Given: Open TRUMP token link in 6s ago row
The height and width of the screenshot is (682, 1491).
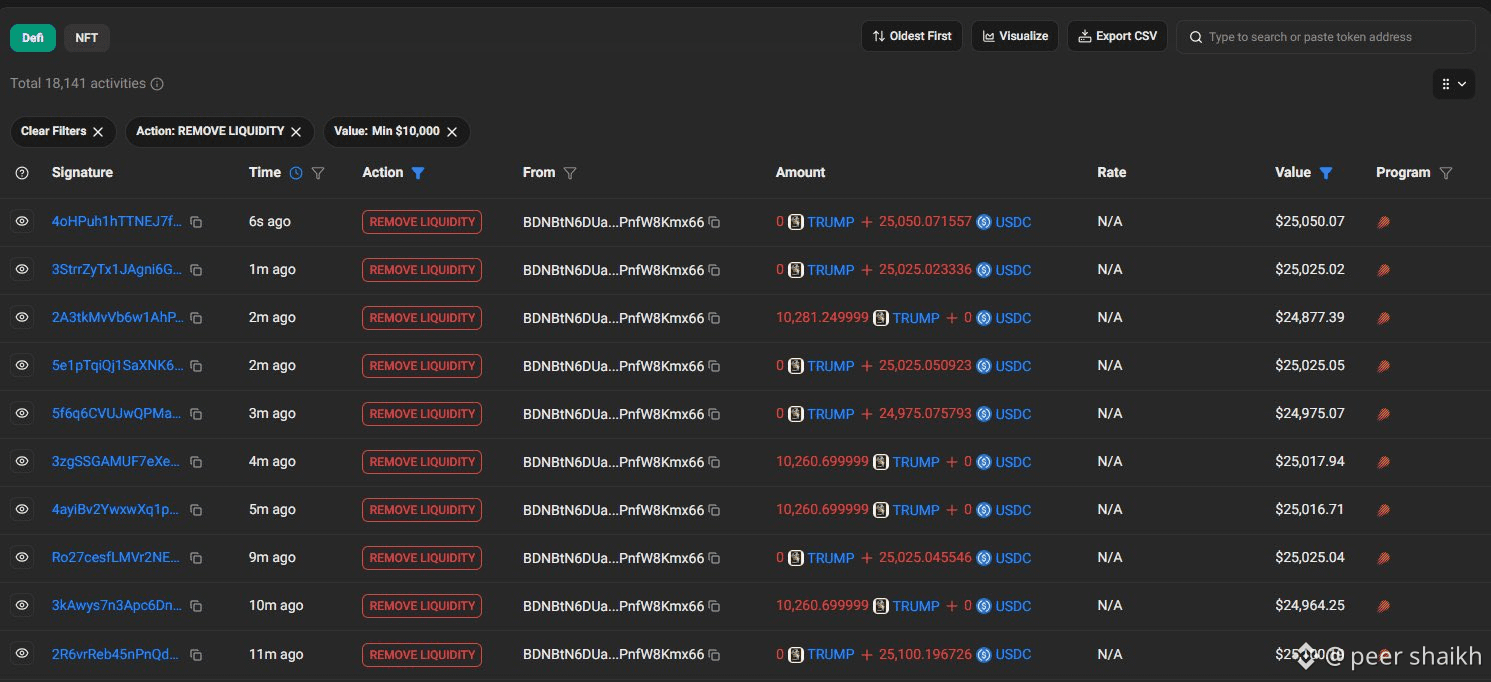Looking at the screenshot, I should point(831,222).
